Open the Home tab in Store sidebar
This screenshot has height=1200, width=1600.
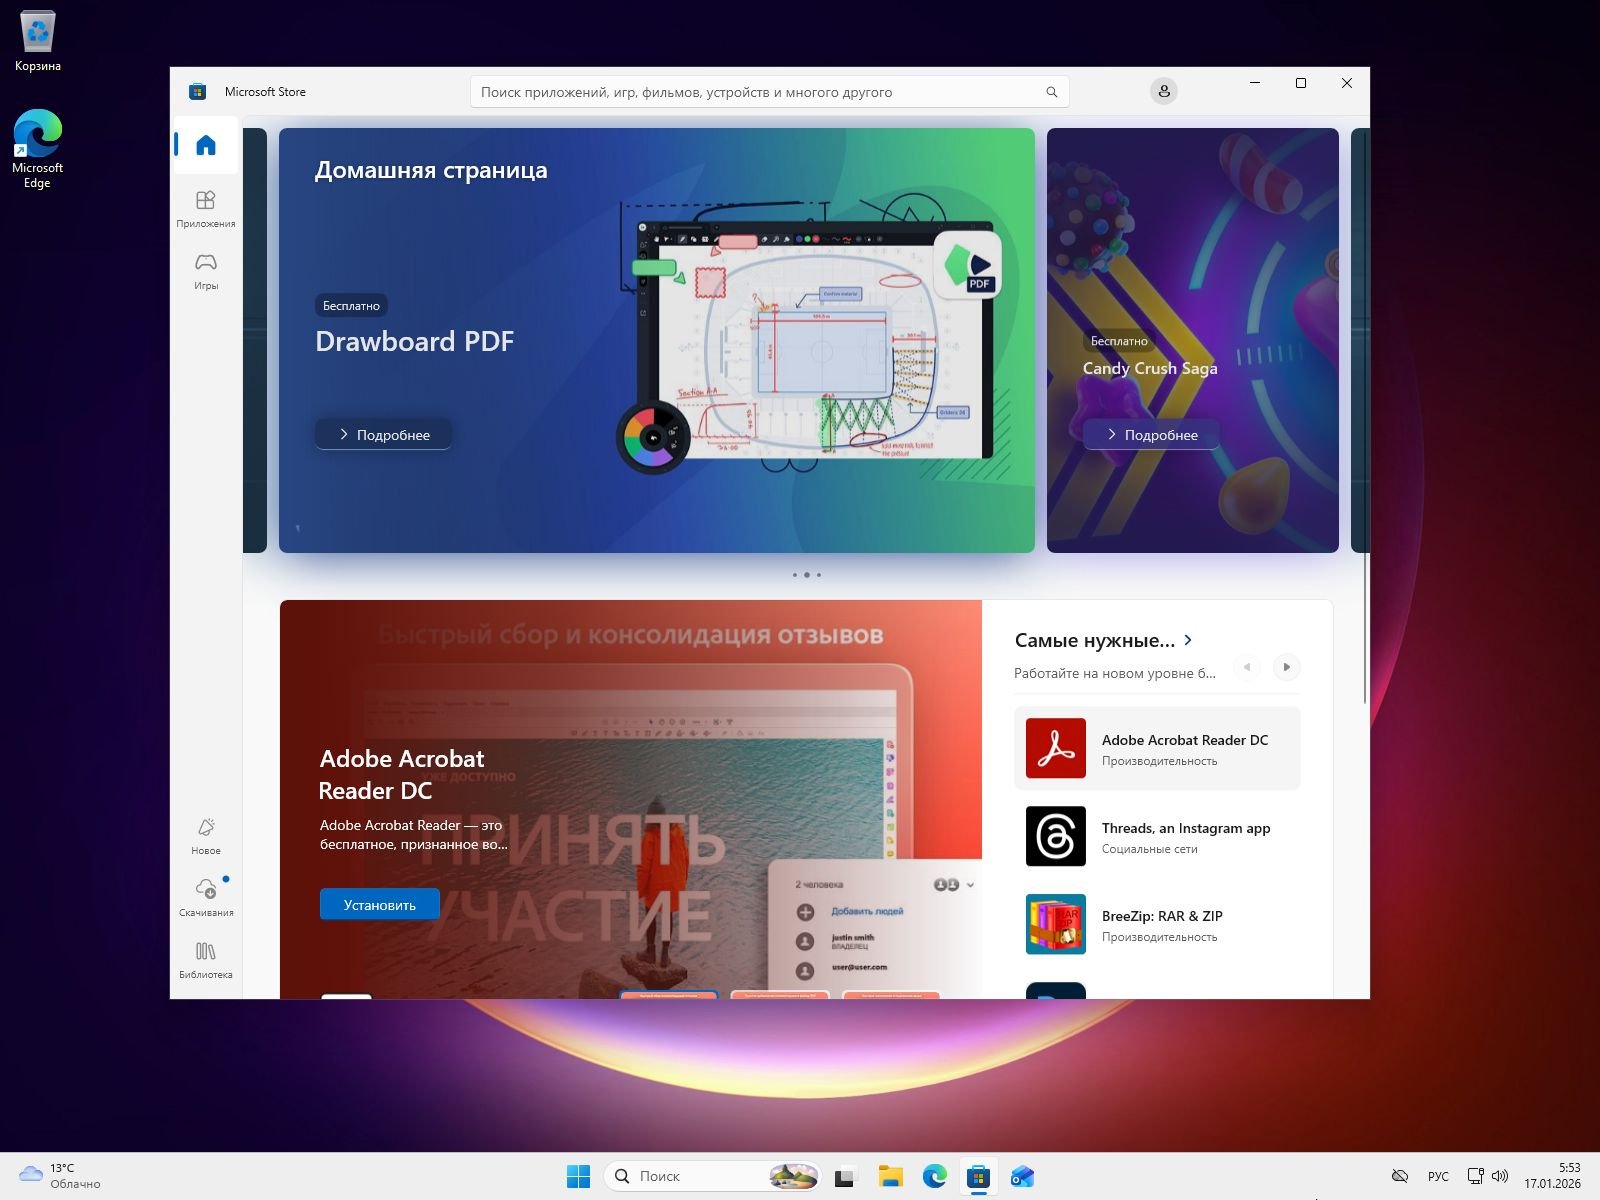(206, 146)
